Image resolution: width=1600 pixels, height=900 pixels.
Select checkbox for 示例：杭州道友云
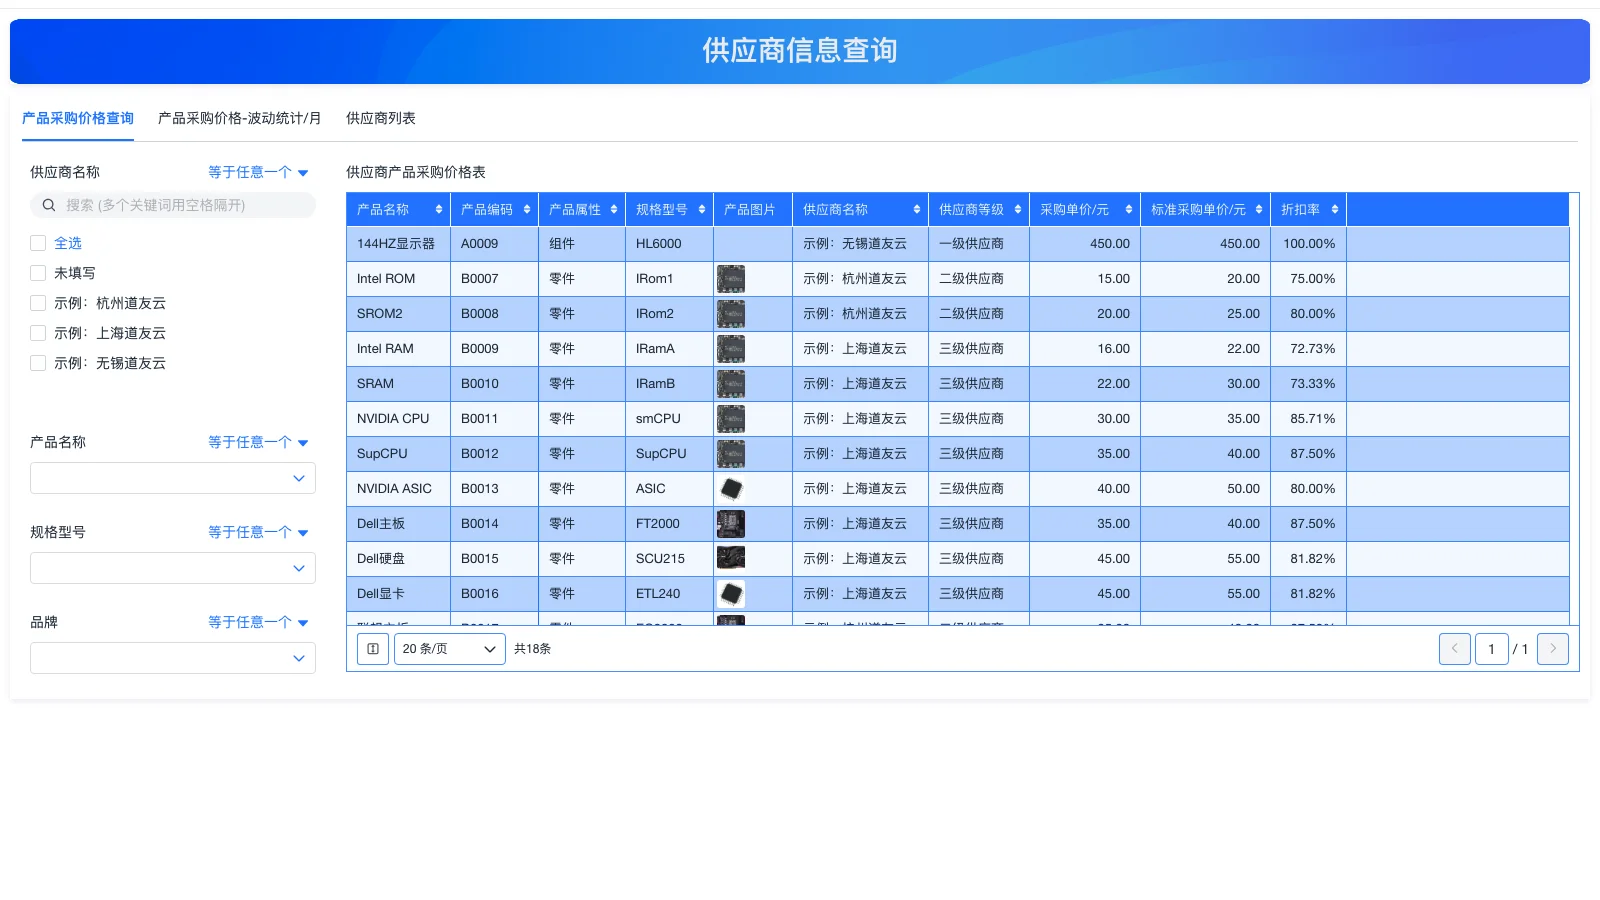click(37, 303)
